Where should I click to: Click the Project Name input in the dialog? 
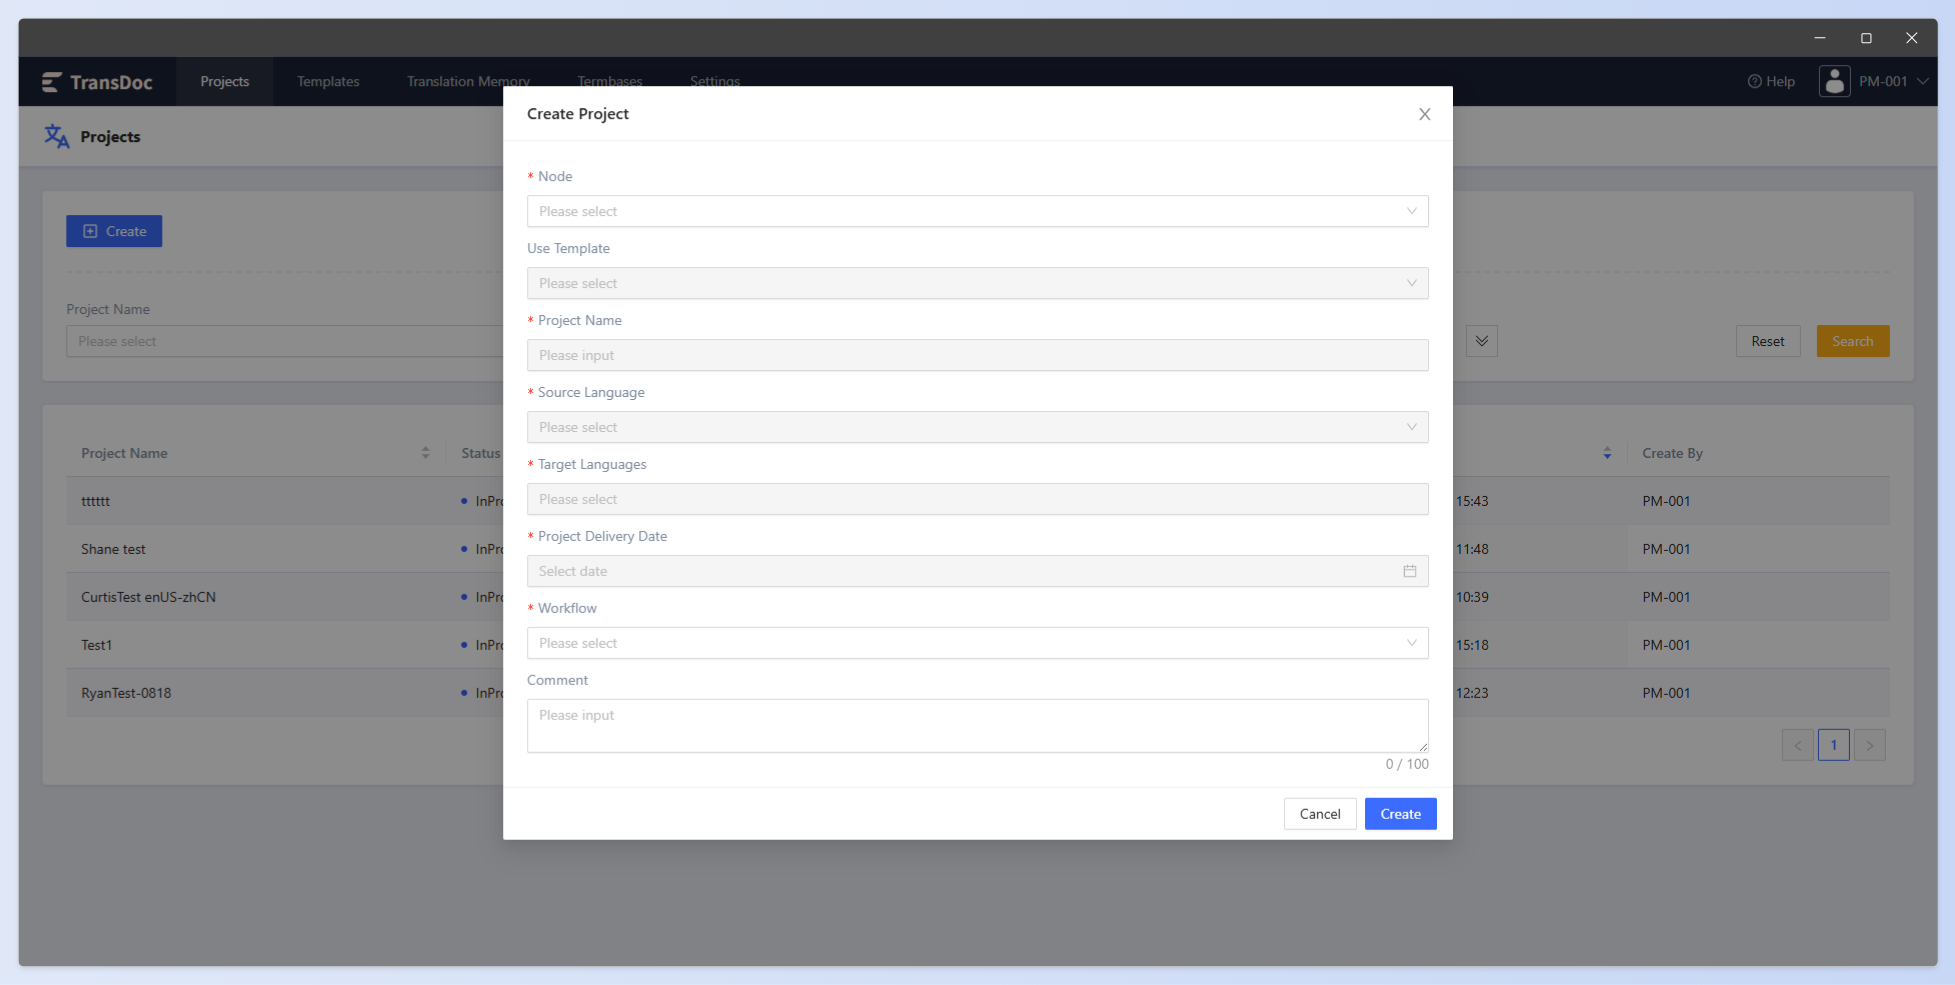(x=977, y=355)
